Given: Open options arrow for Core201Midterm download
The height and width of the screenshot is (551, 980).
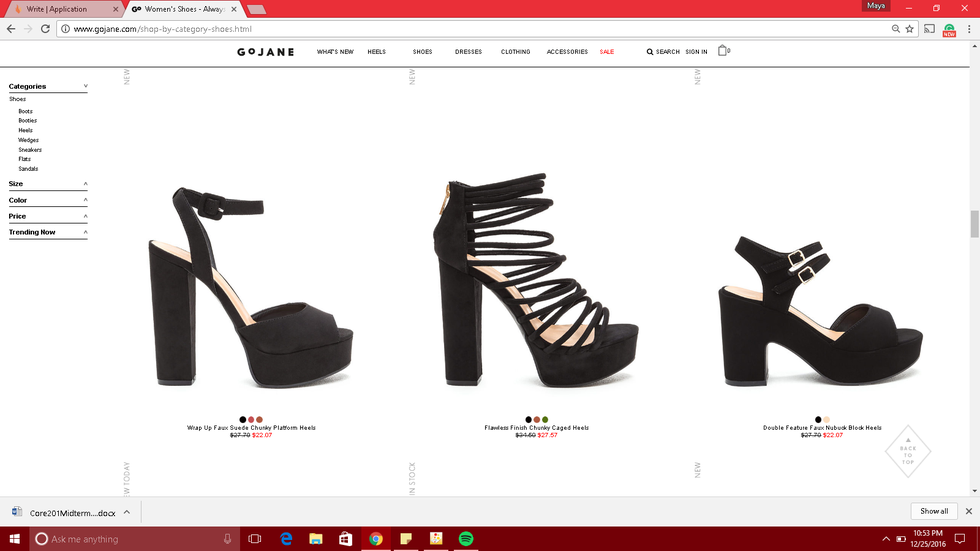Looking at the screenshot, I should click(x=130, y=512).
